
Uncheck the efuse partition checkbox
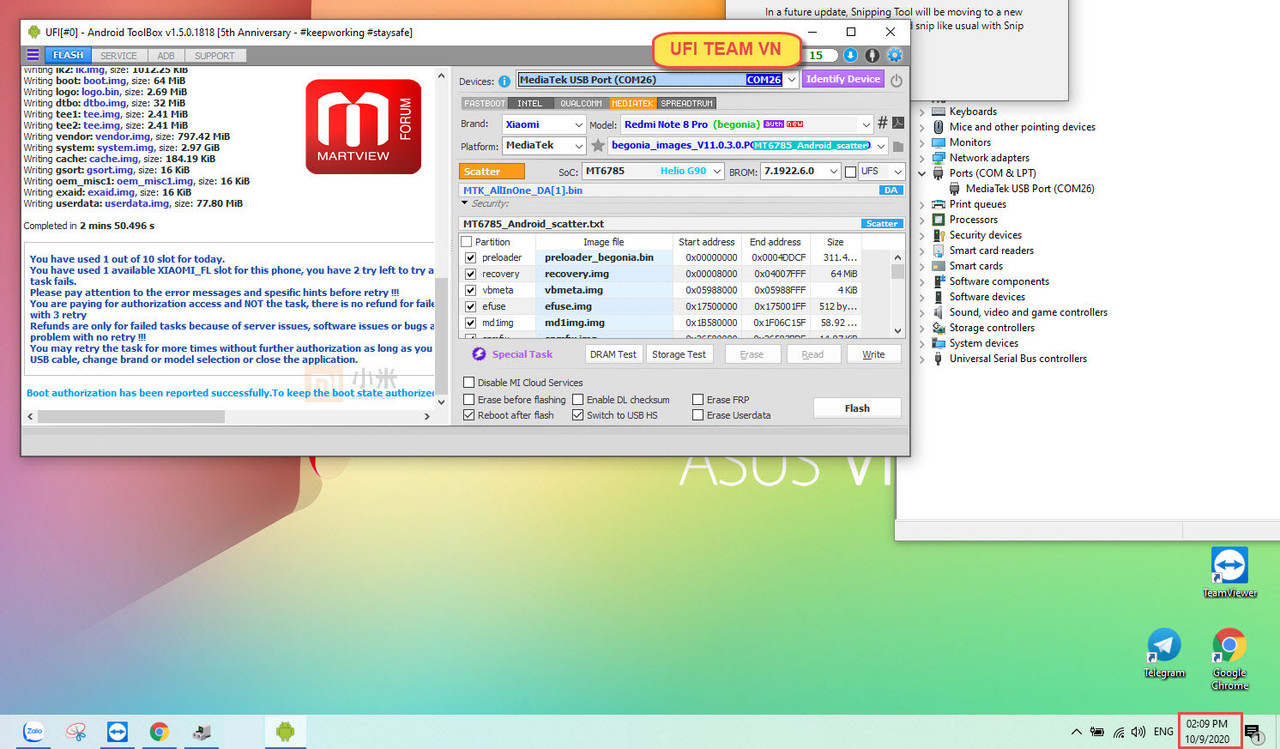[x=471, y=306]
